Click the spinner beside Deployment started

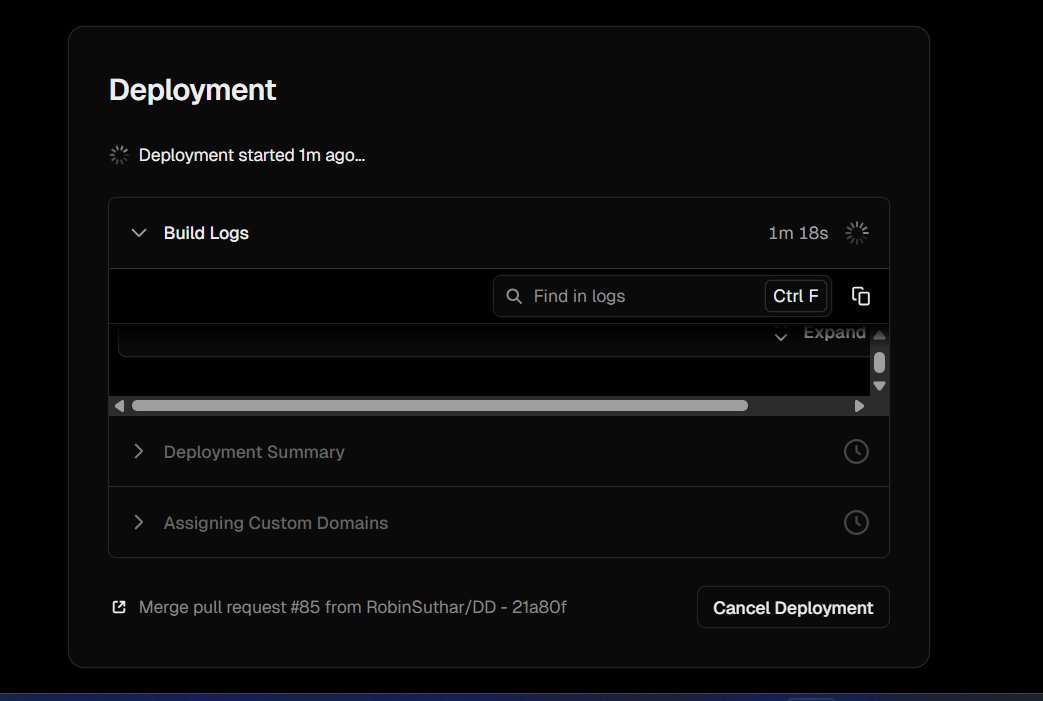119,155
